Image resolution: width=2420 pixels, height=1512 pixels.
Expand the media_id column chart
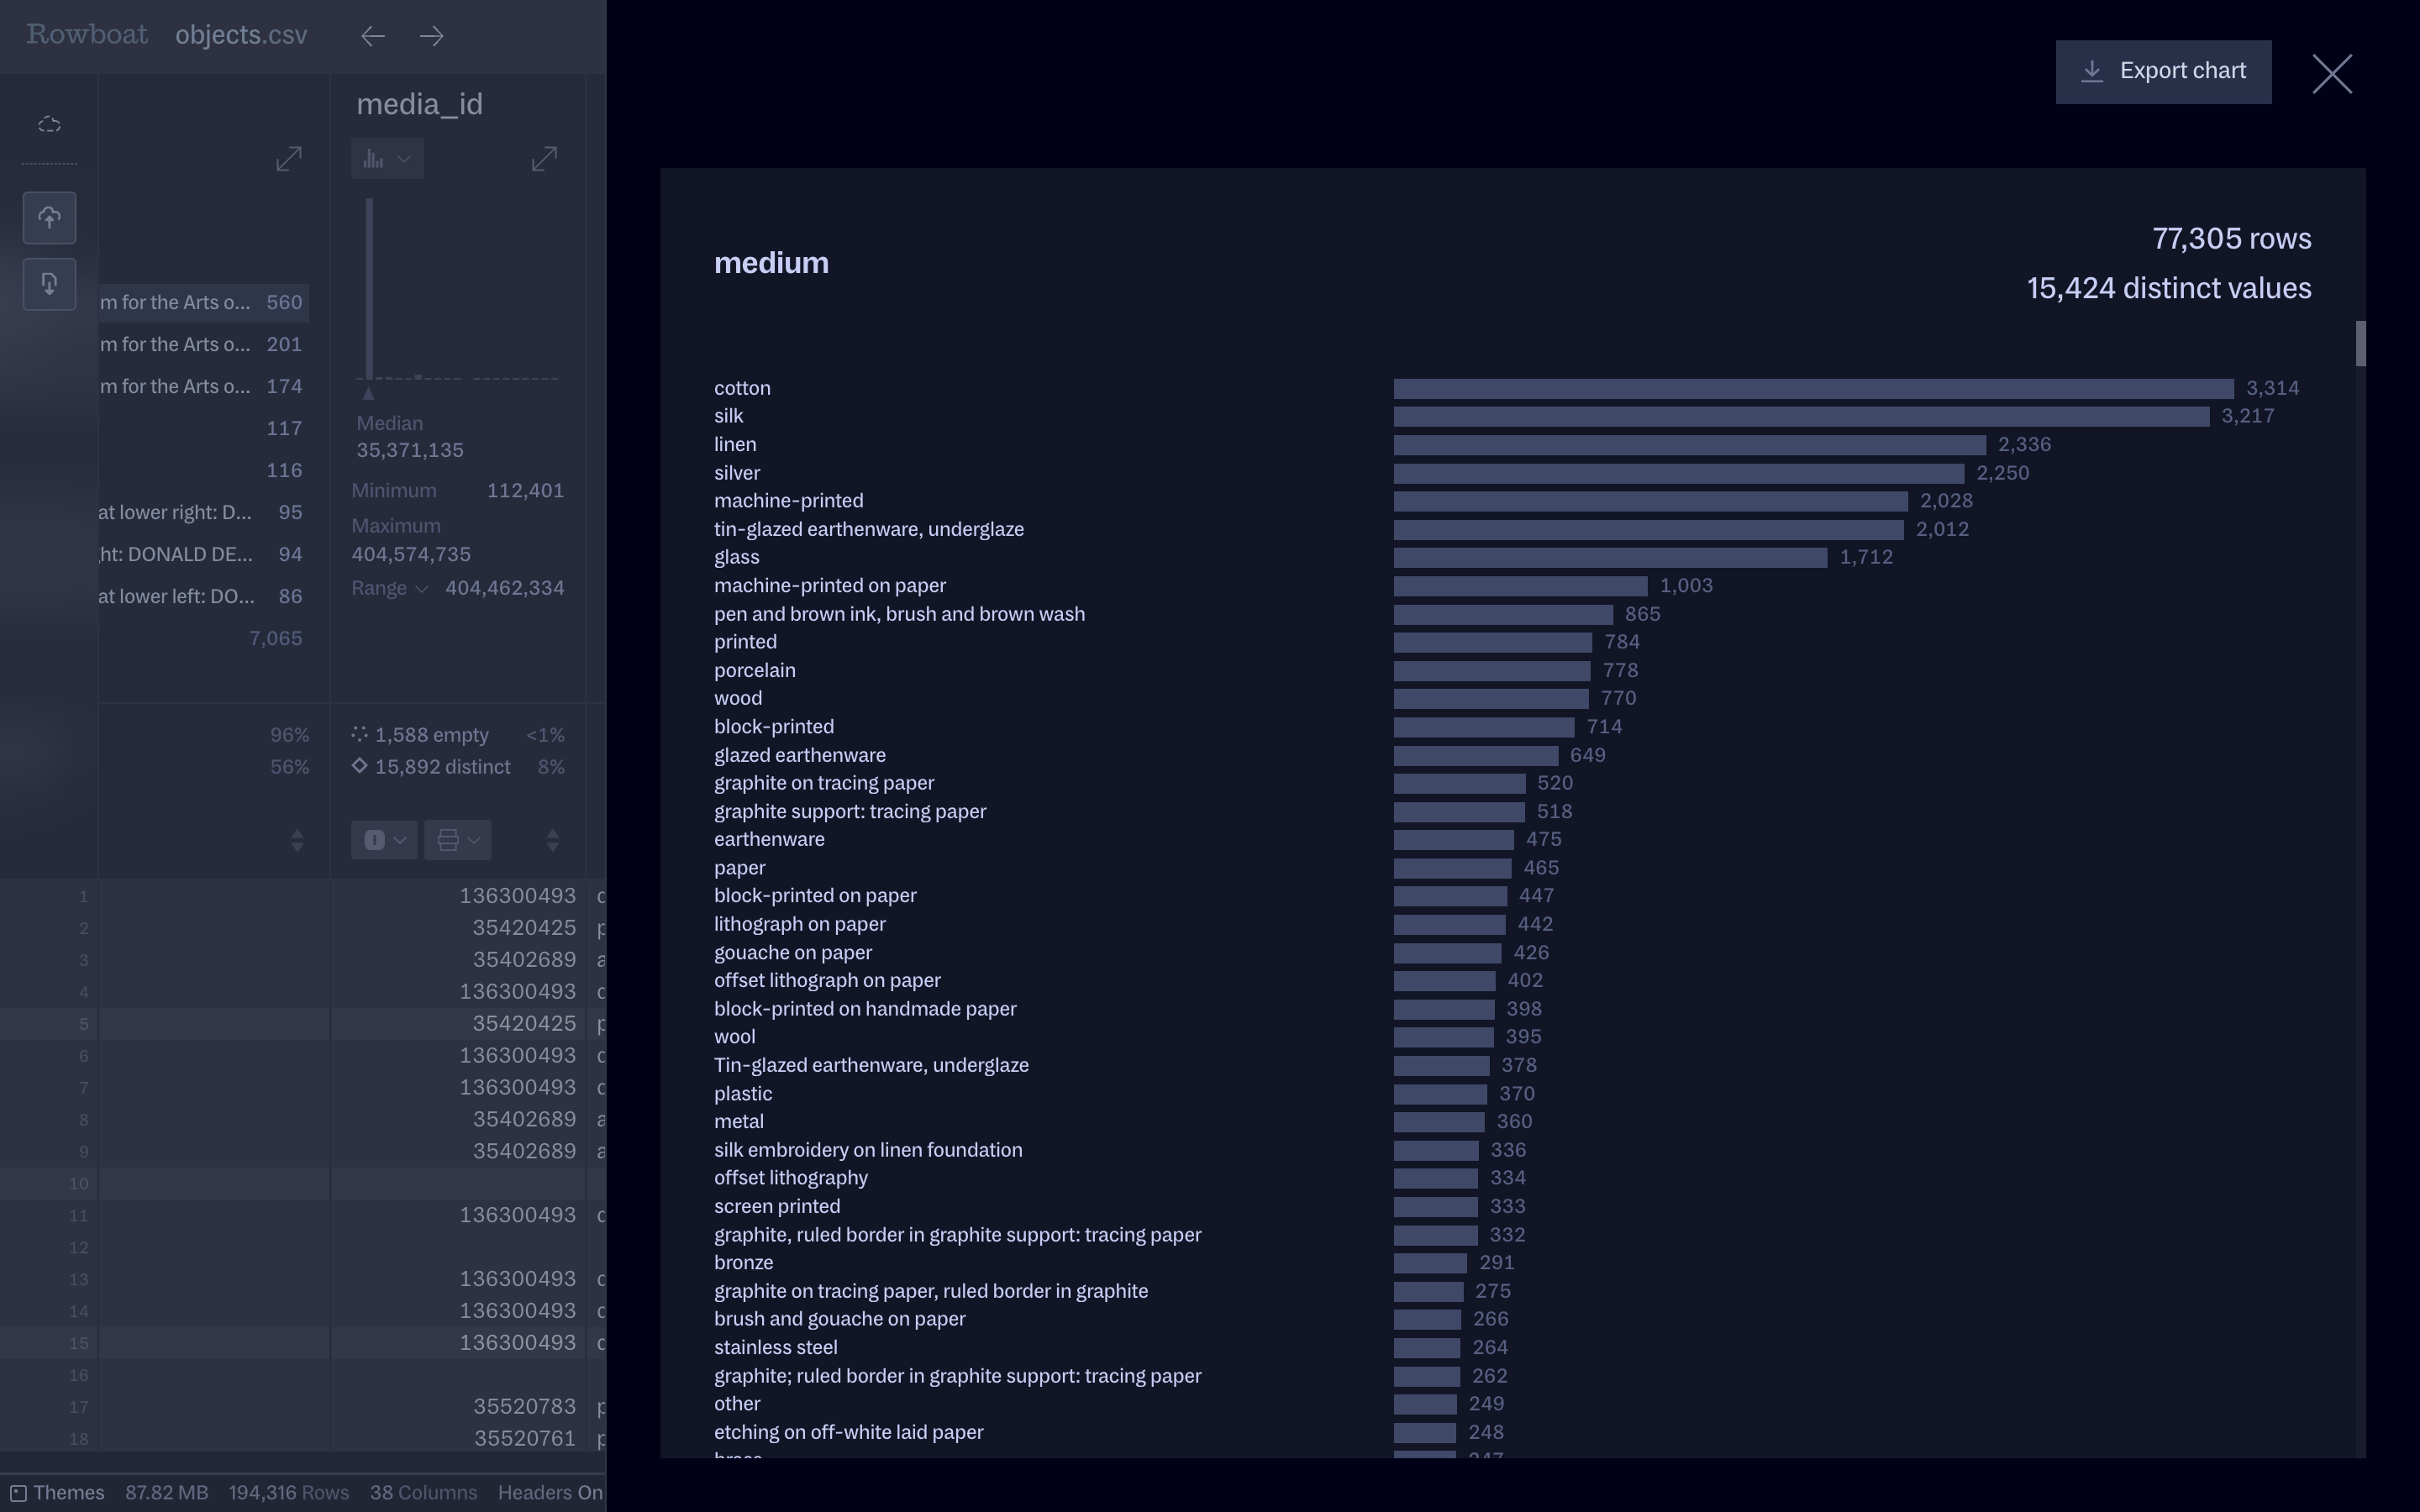[x=544, y=159]
